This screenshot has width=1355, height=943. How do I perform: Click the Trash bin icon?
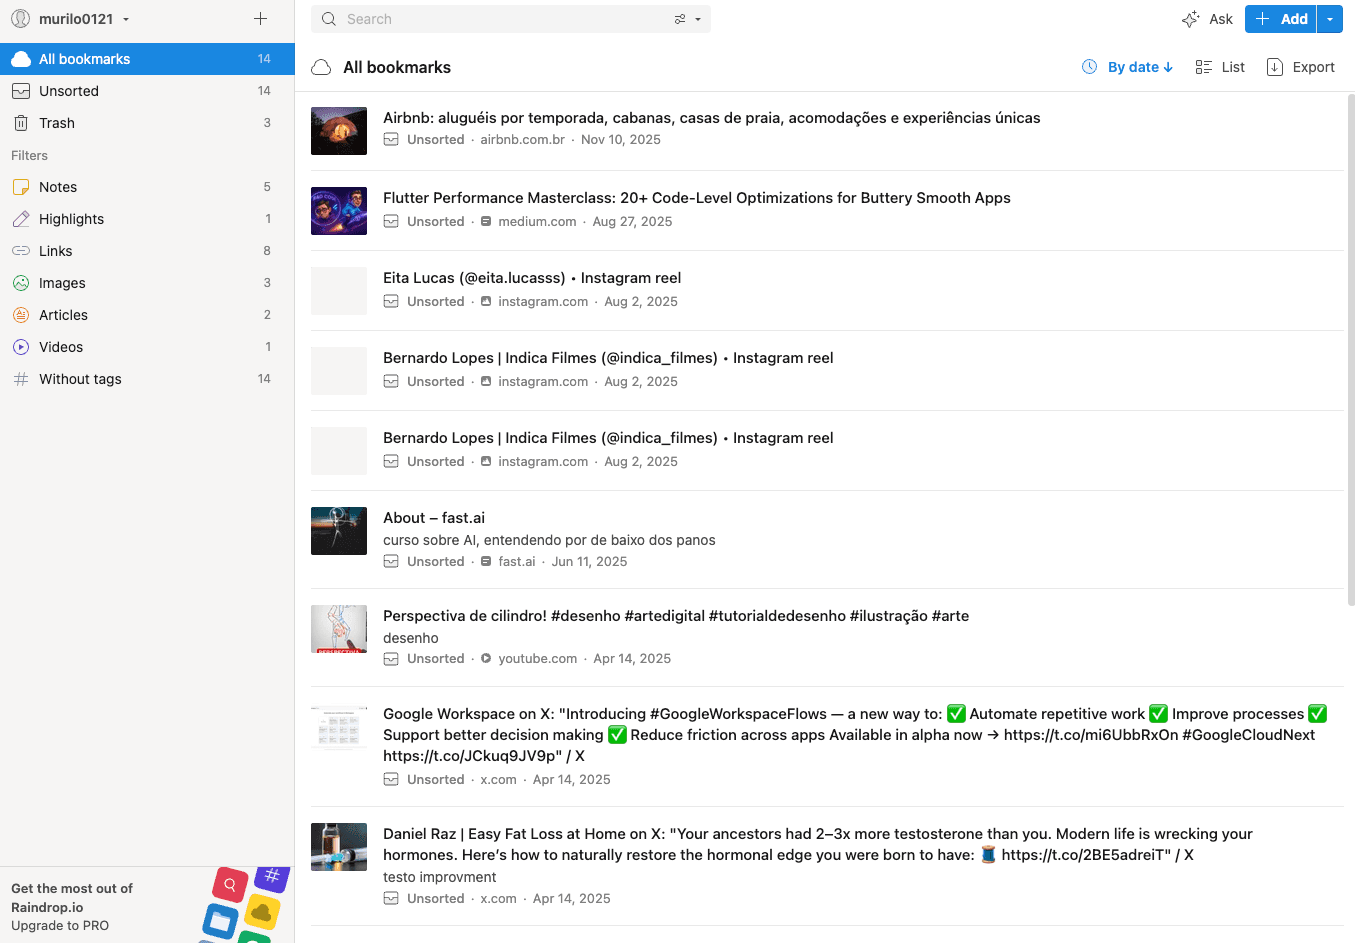pyautogui.click(x=21, y=123)
